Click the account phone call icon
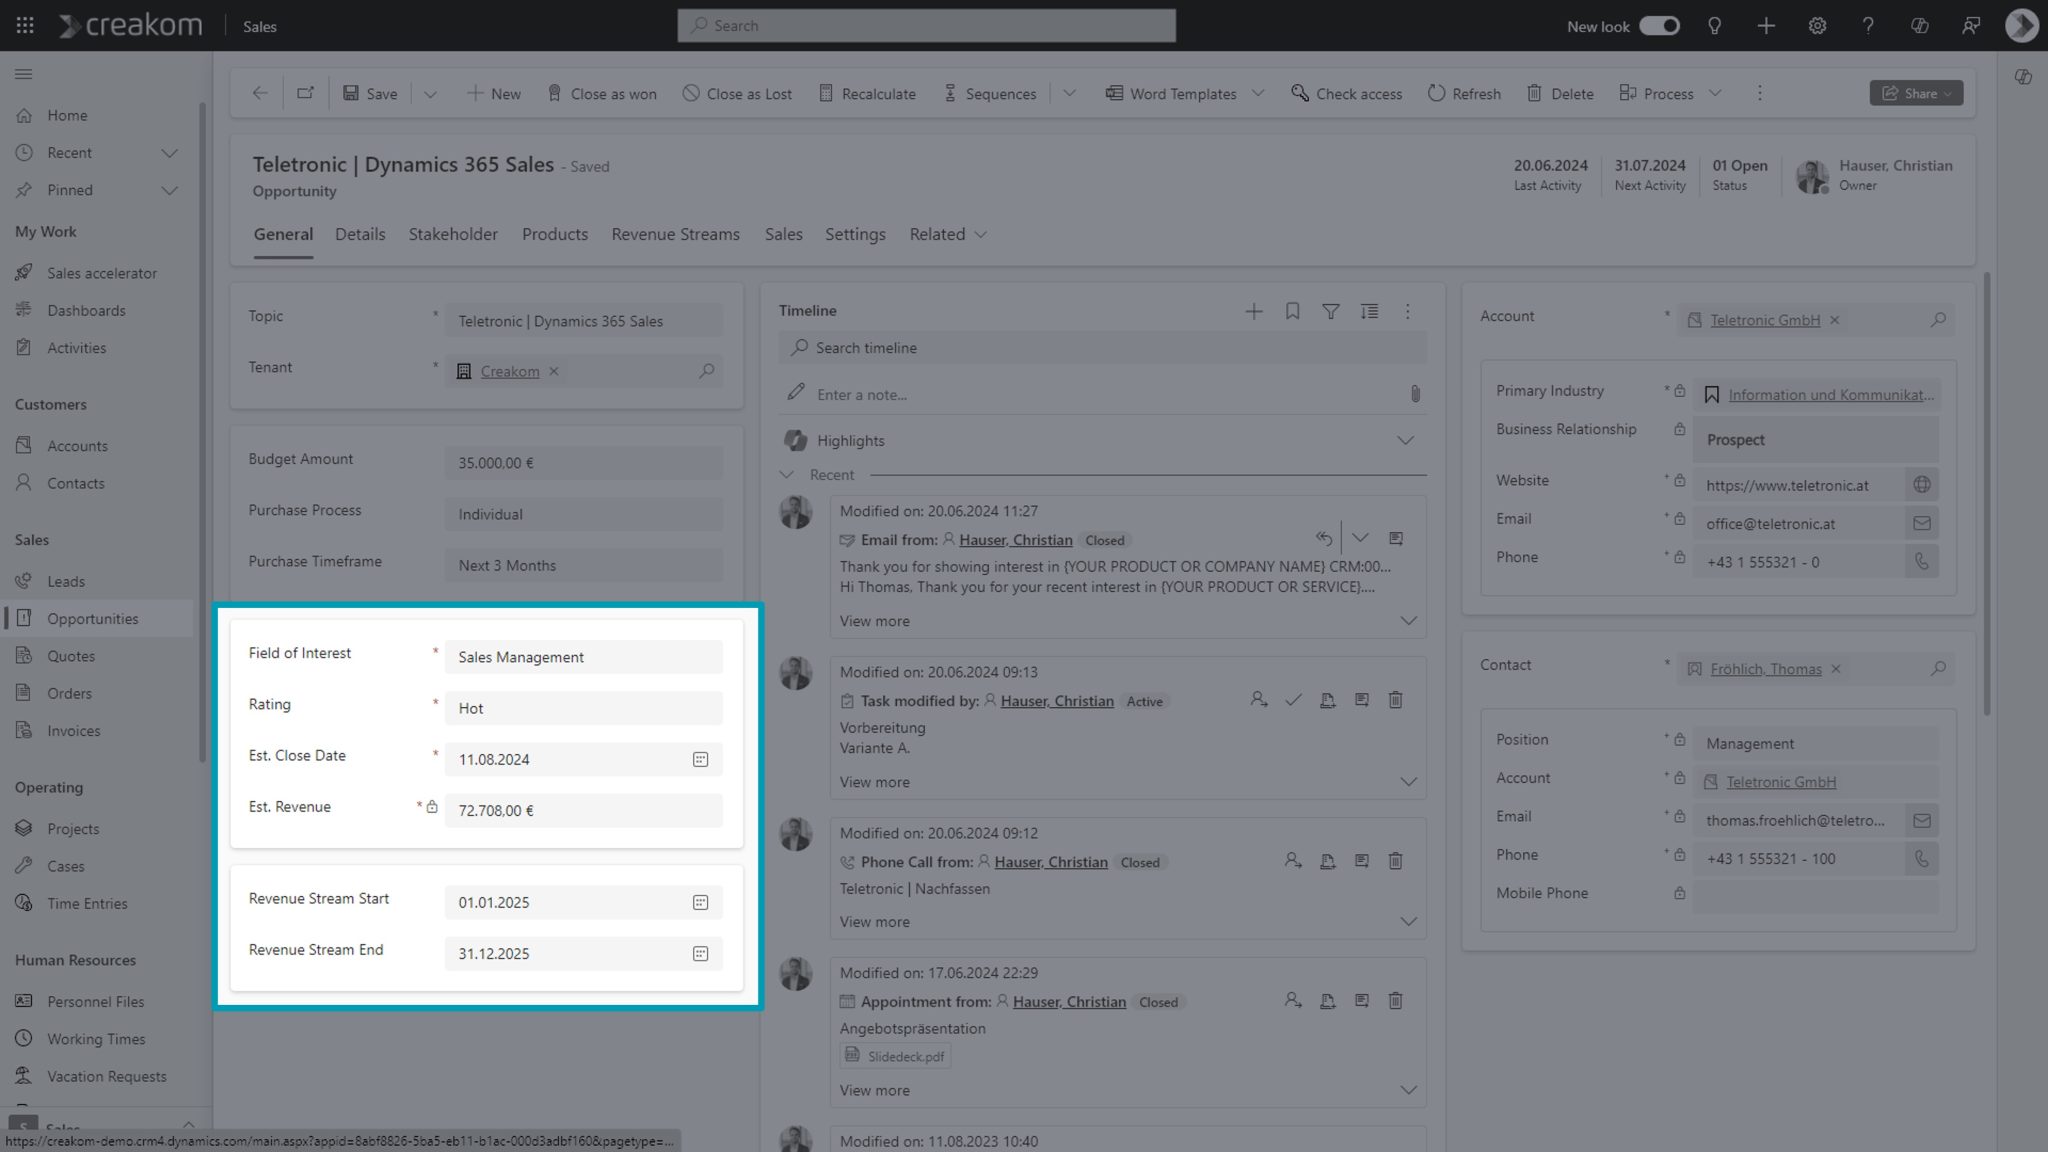 (1921, 562)
